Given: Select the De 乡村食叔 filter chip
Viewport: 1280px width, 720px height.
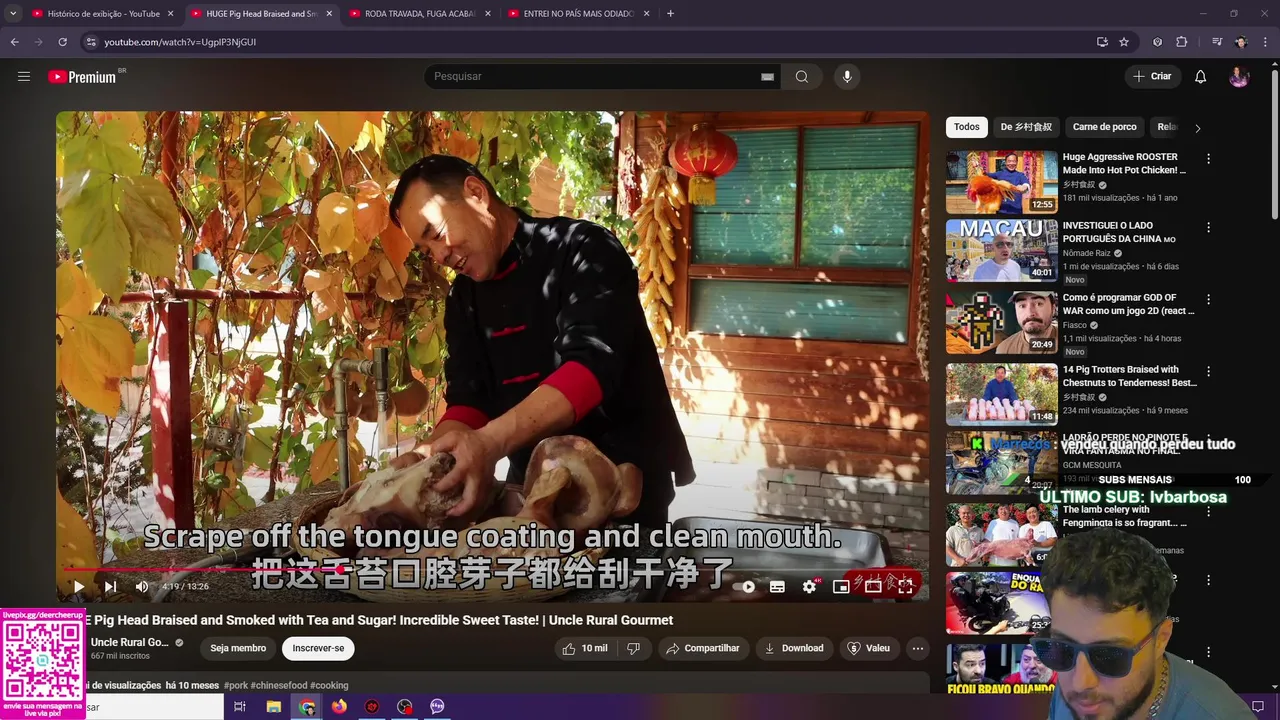Looking at the screenshot, I should click(x=1026, y=127).
